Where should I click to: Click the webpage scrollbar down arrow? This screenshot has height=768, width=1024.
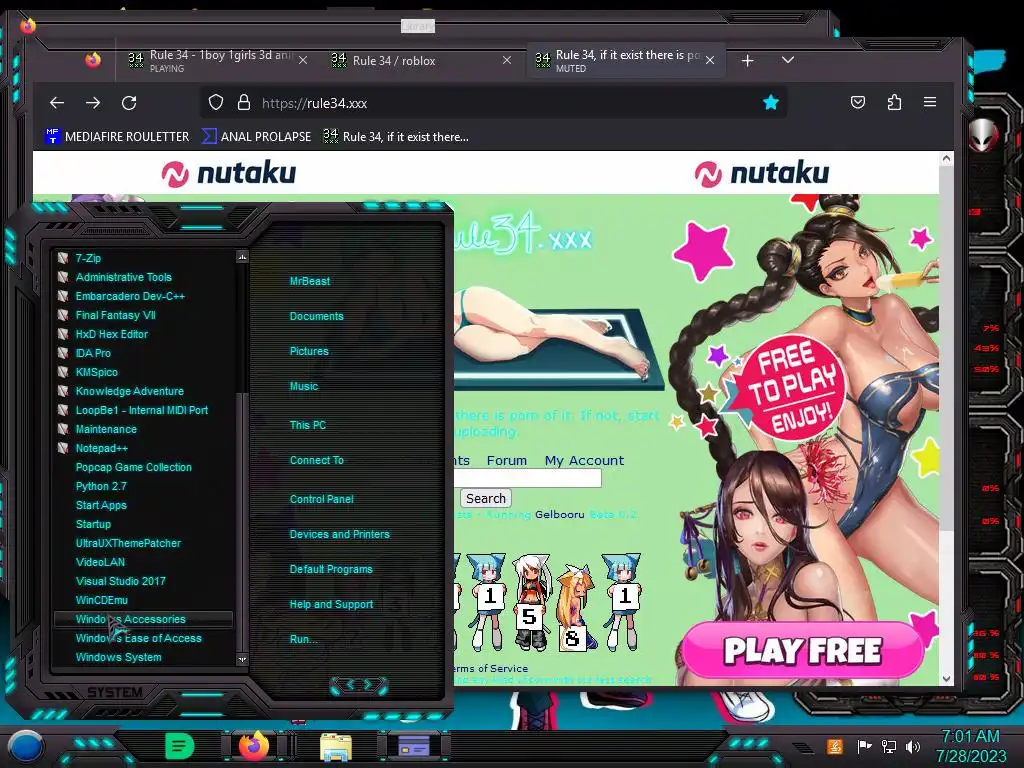[946, 679]
